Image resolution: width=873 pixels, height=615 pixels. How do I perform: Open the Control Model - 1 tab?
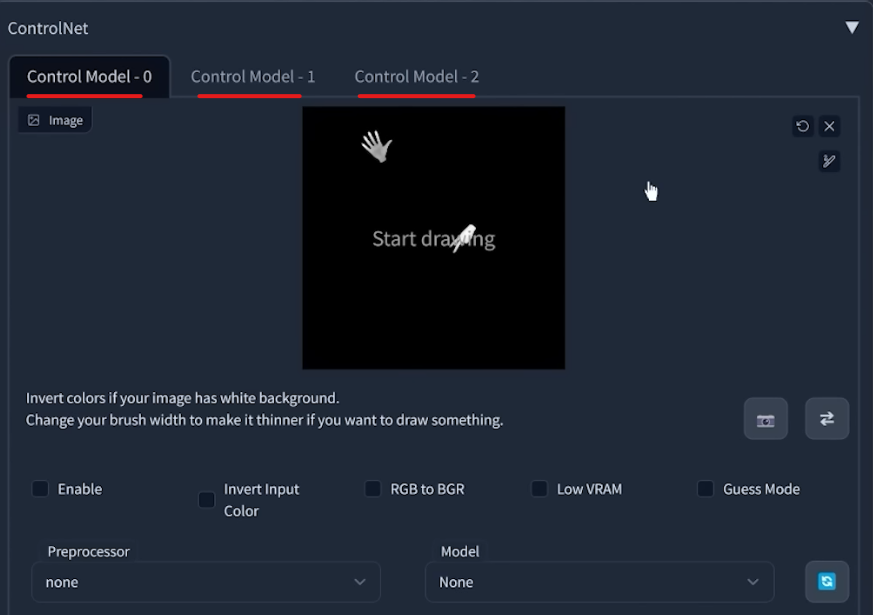pos(253,77)
